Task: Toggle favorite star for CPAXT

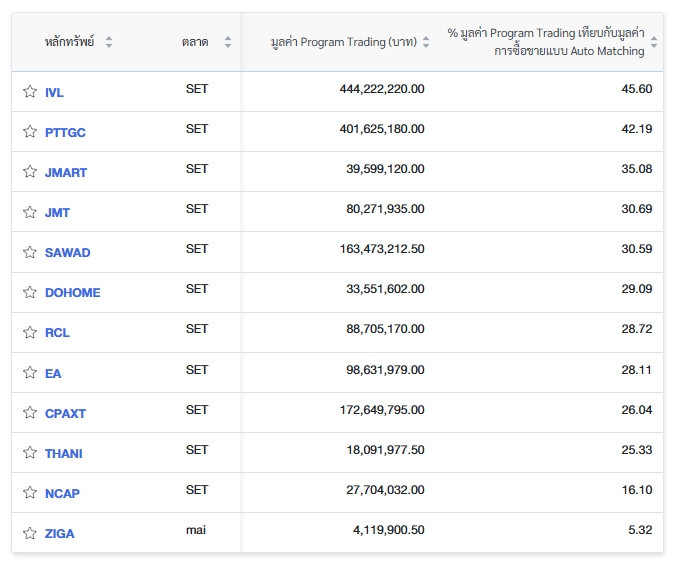Action: pos(30,413)
